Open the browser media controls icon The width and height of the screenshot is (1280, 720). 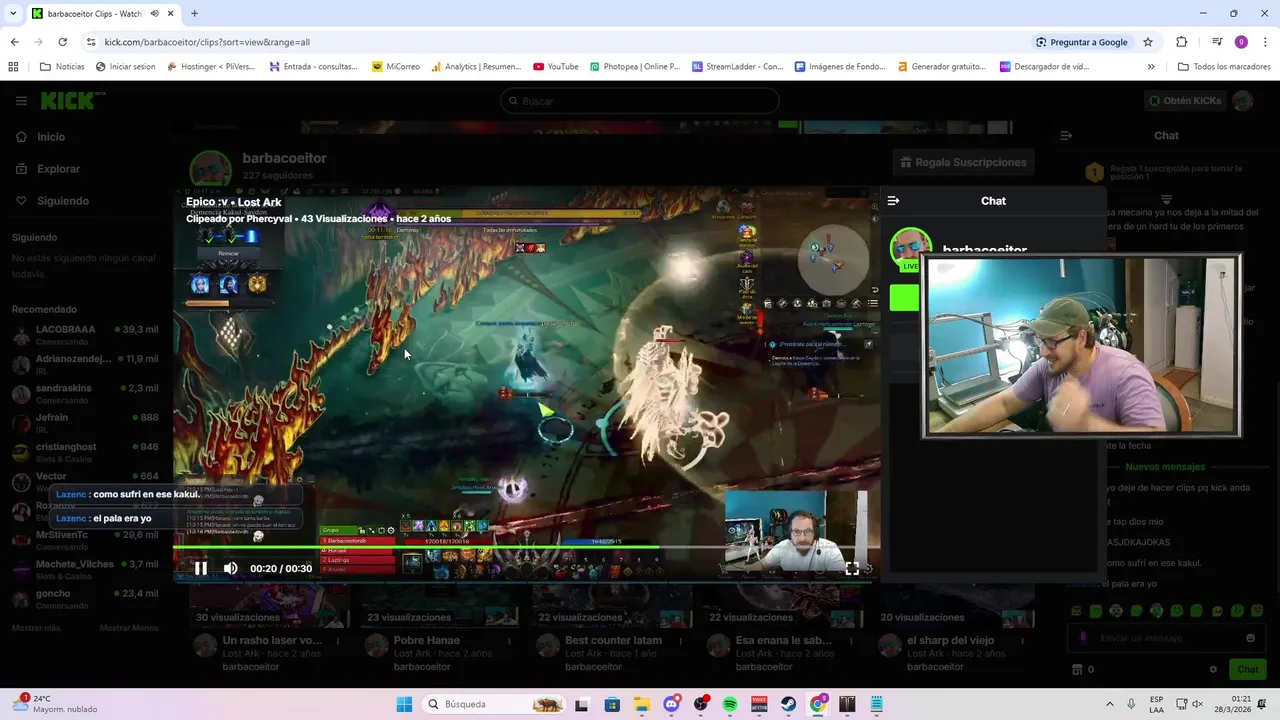click(1217, 42)
